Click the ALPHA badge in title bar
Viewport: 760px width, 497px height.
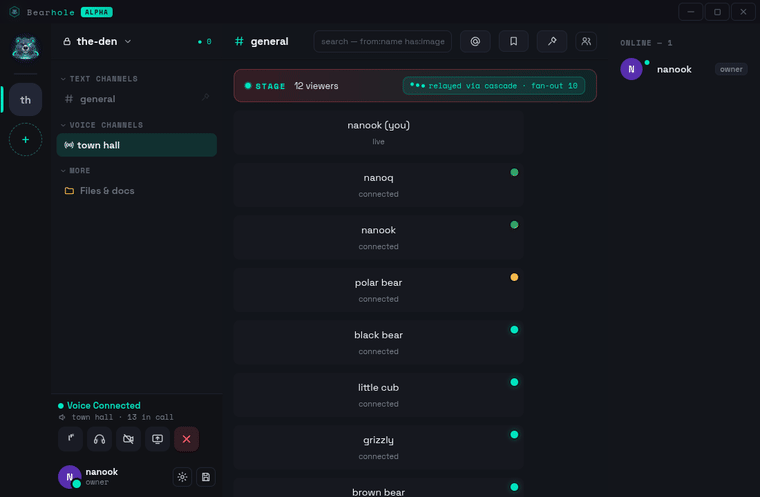[x=96, y=12]
